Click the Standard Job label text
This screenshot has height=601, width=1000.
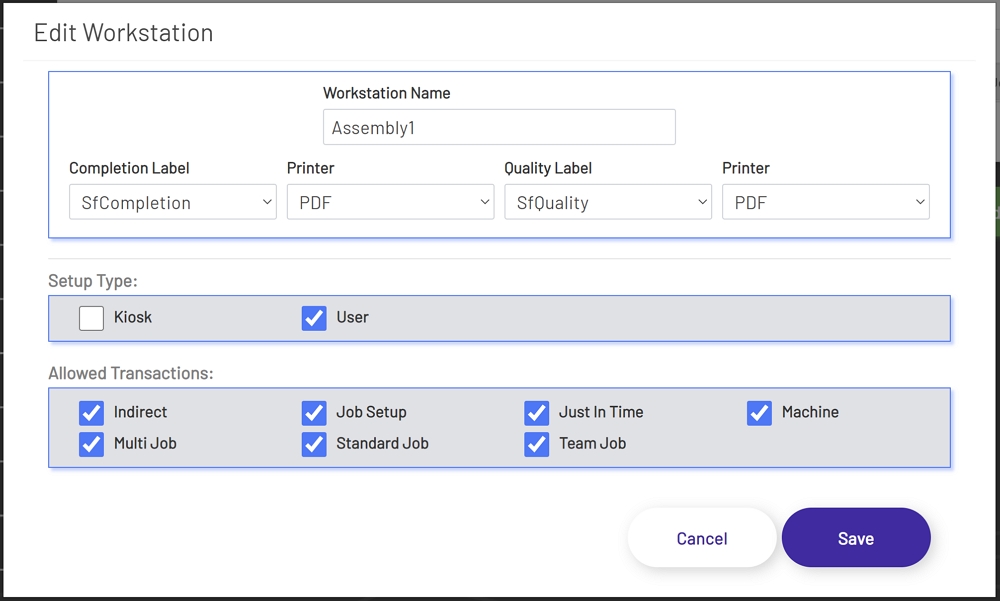point(382,443)
